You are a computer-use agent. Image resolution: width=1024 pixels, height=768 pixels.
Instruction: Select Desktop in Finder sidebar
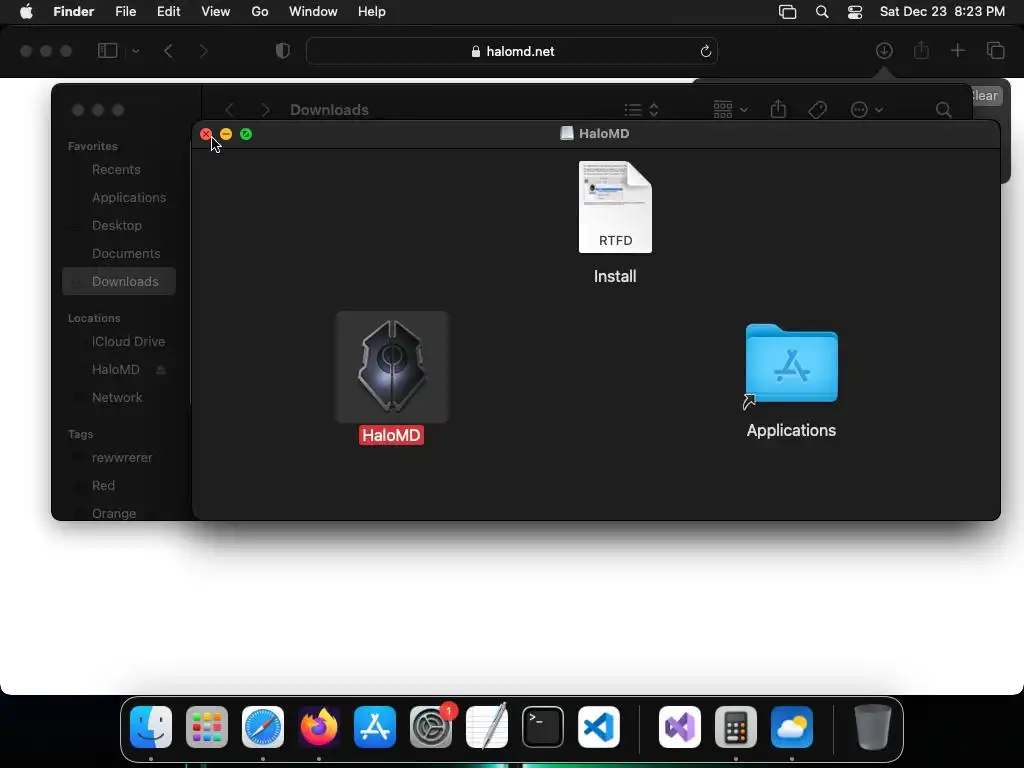pos(119,225)
